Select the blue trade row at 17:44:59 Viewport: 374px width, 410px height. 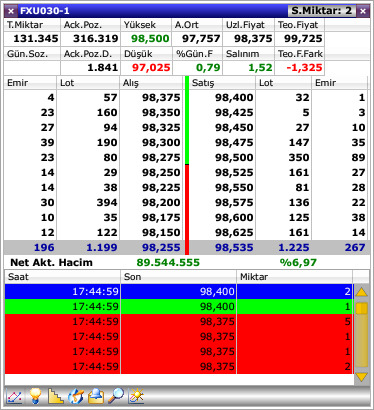[x=179, y=291]
